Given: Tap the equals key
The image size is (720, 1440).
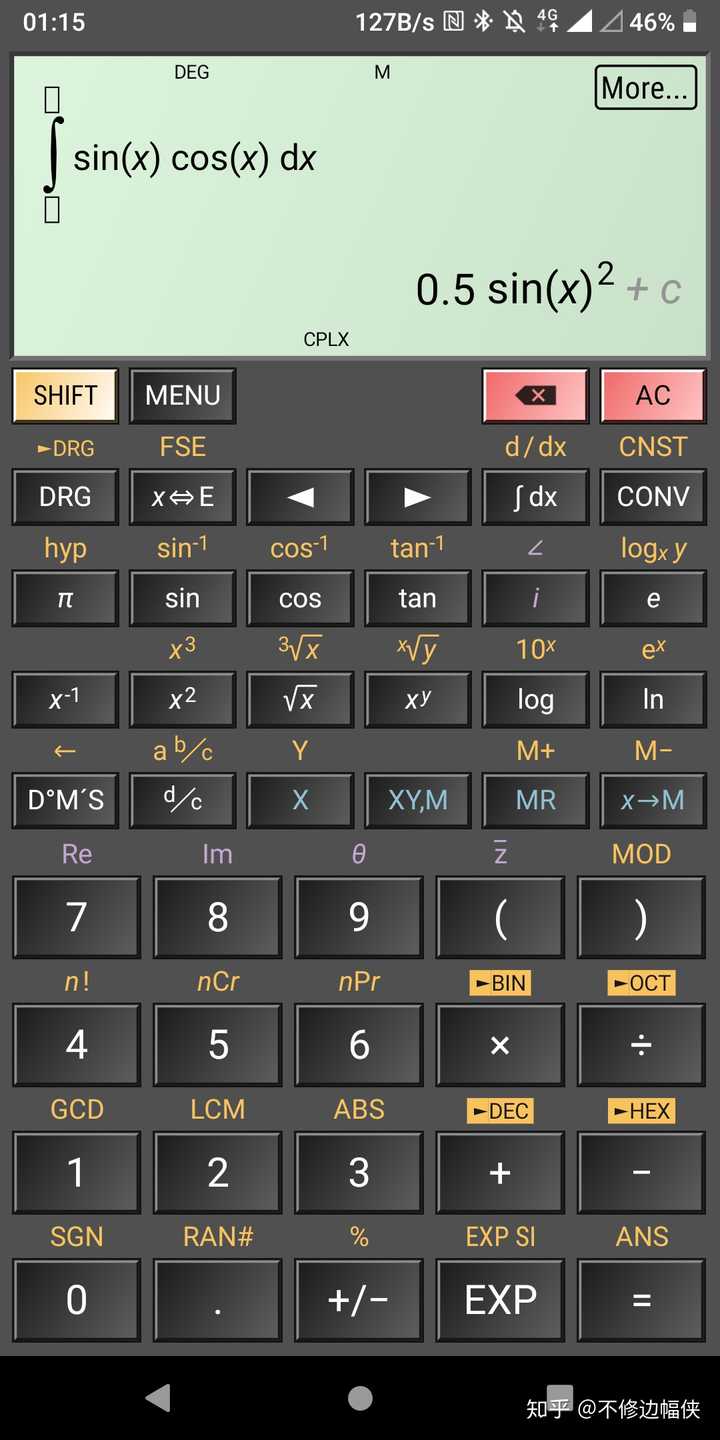Looking at the screenshot, I should click(x=641, y=1300).
